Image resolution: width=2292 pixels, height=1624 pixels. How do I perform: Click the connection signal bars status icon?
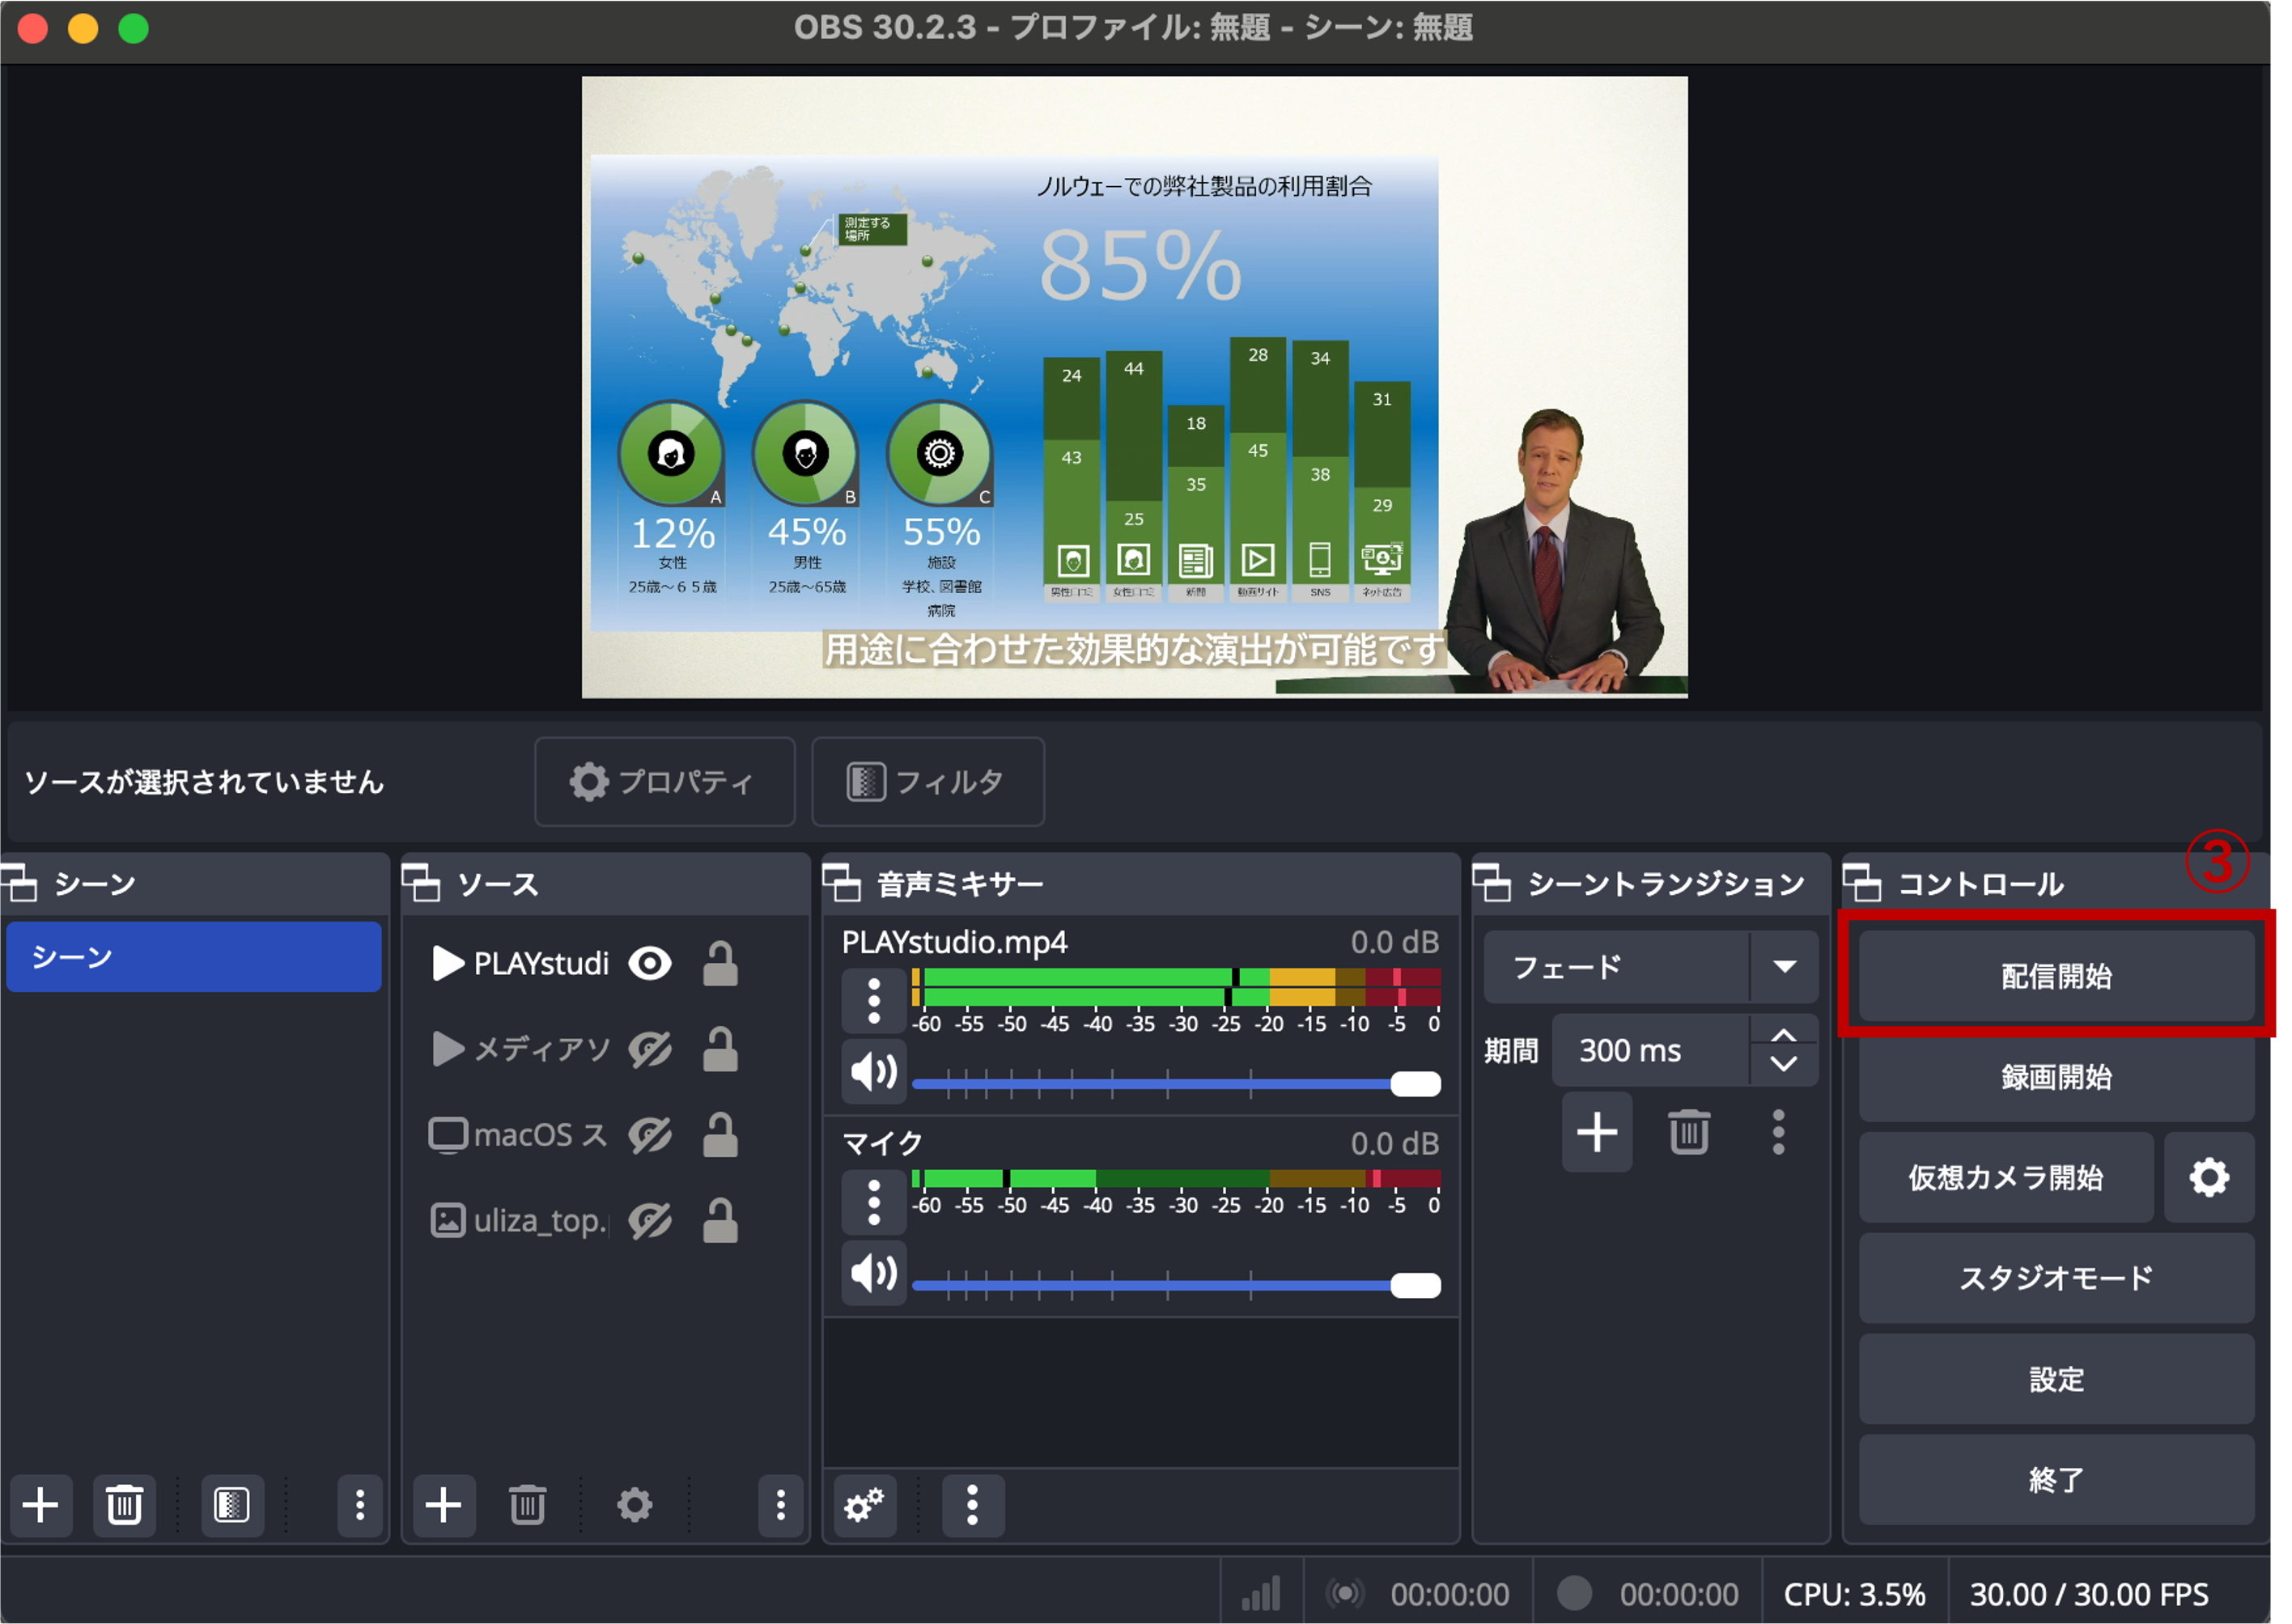[x=1261, y=1593]
